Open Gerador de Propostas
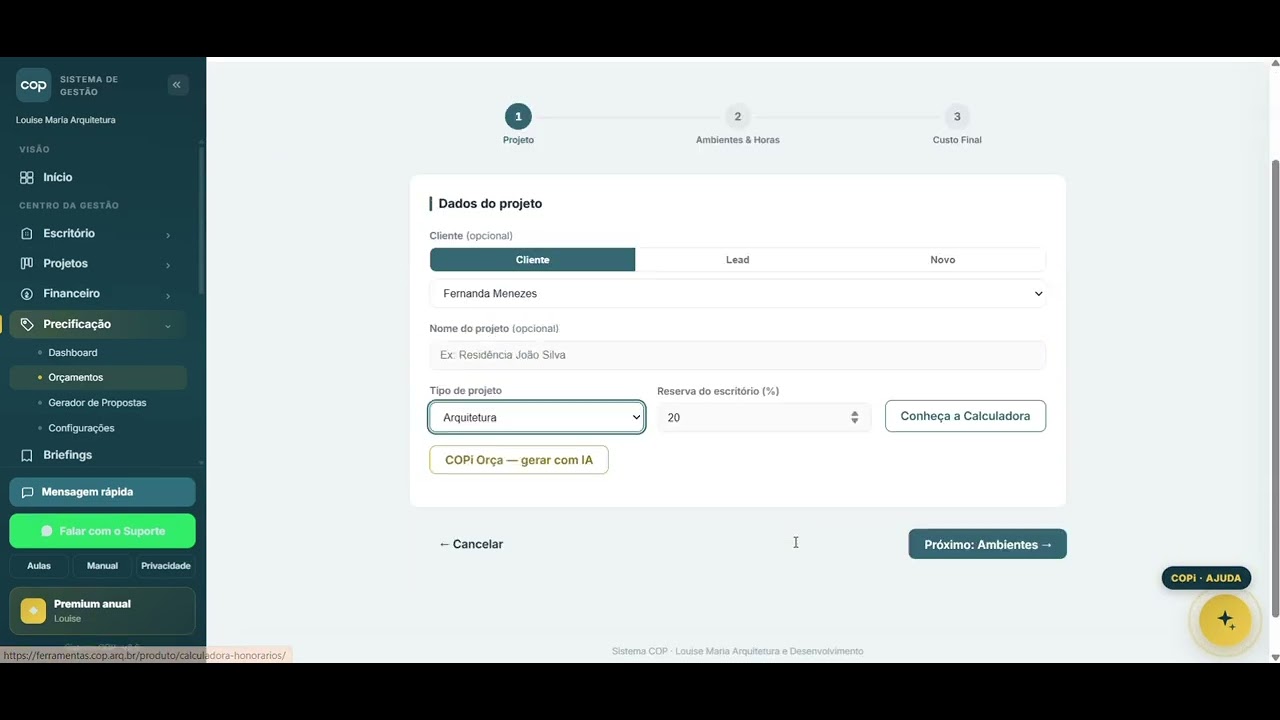The height and width of the screenshot is (720, 1280). click(x=97, y=403)
